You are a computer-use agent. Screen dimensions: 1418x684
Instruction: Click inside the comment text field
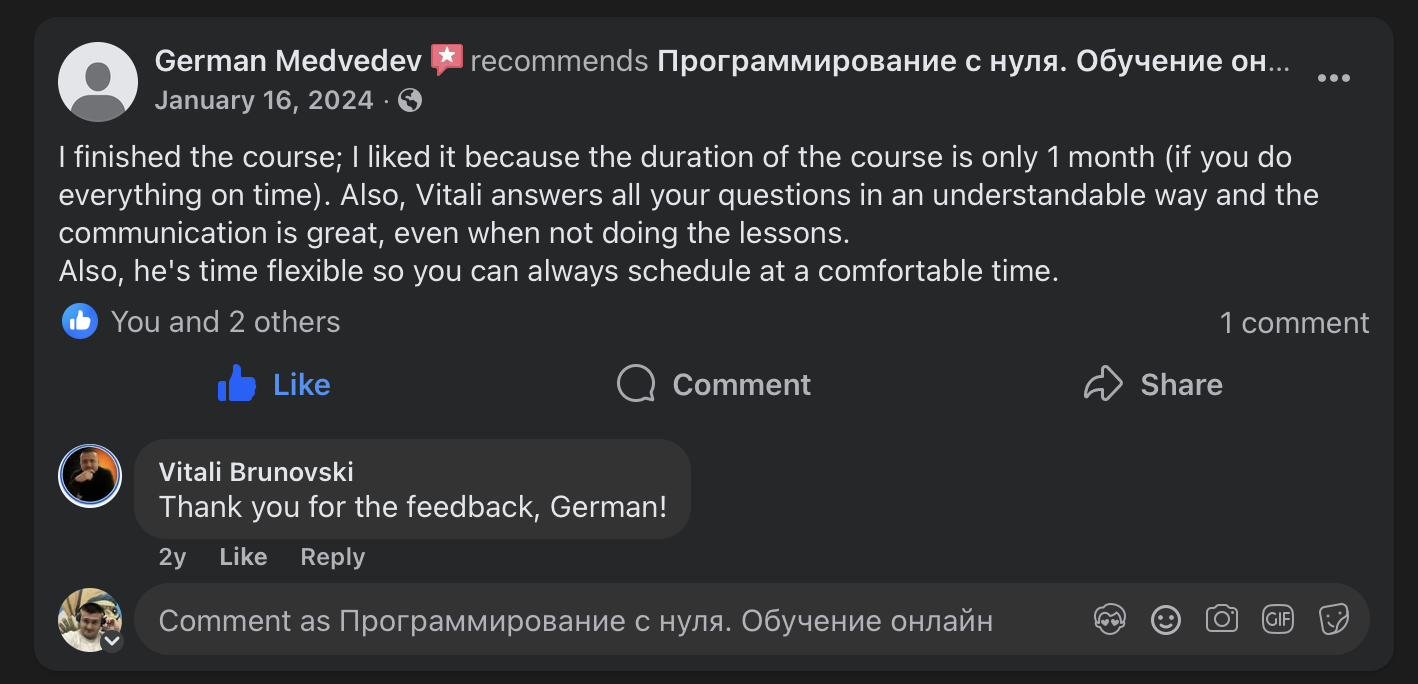600,621
